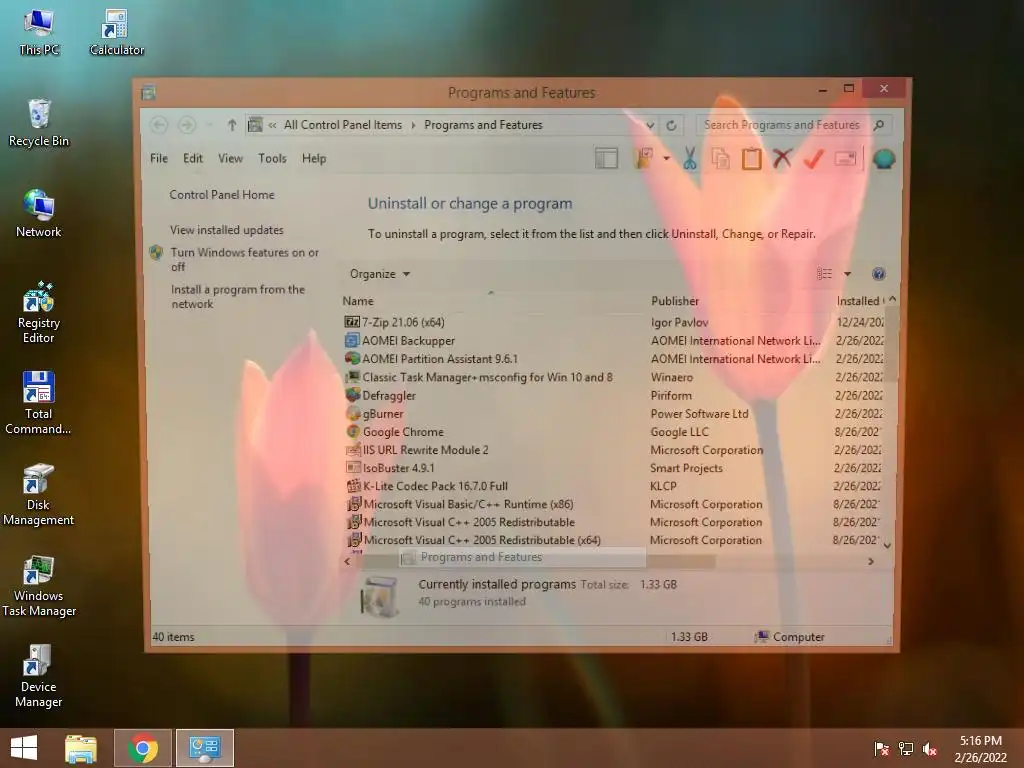The image size is (1024, 768).
Task: Select Disk Management desktop icon
Action: tap(39, 495)
